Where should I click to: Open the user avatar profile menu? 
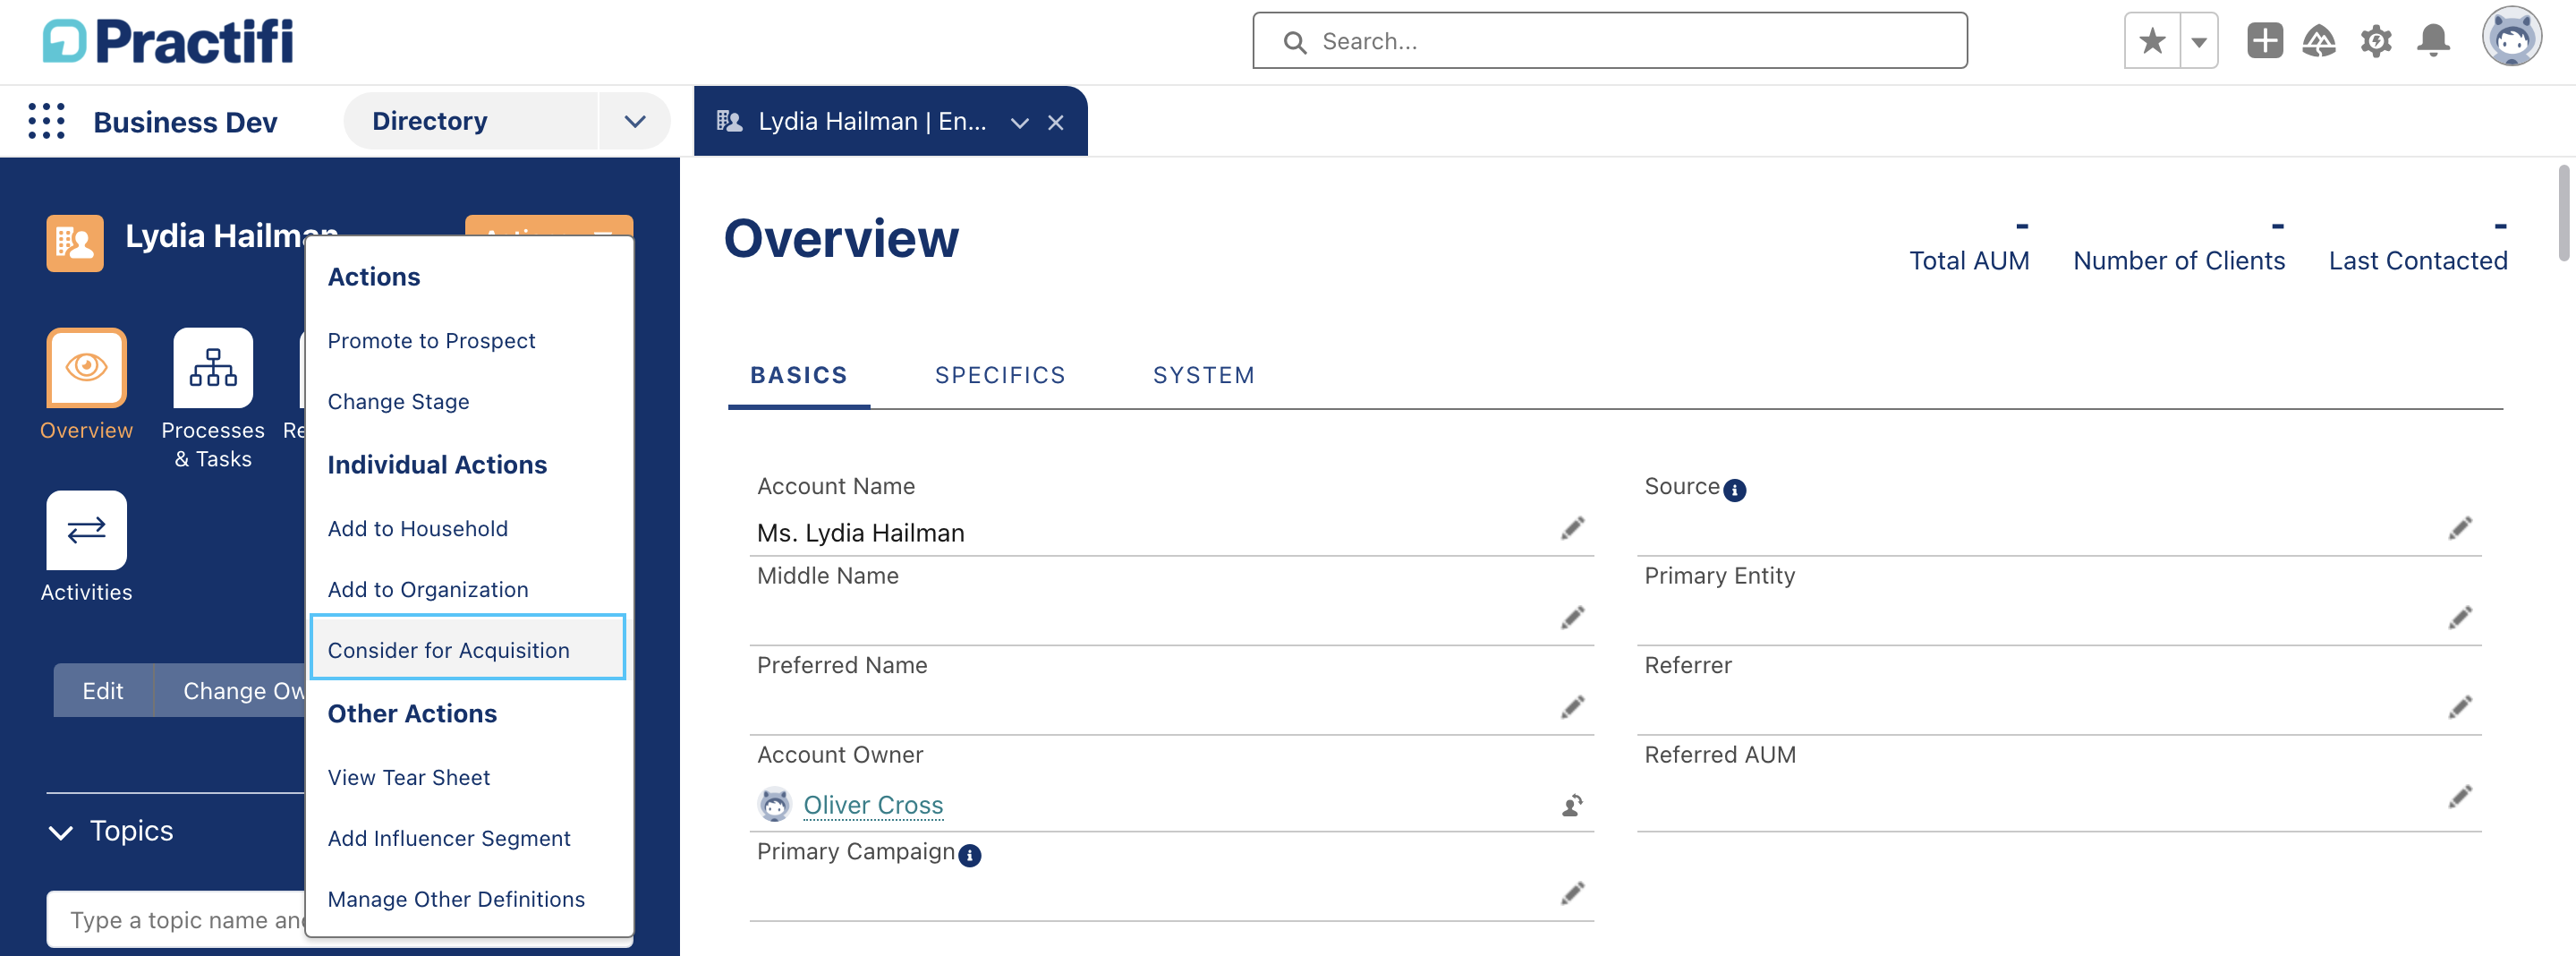coord(2511,37)
